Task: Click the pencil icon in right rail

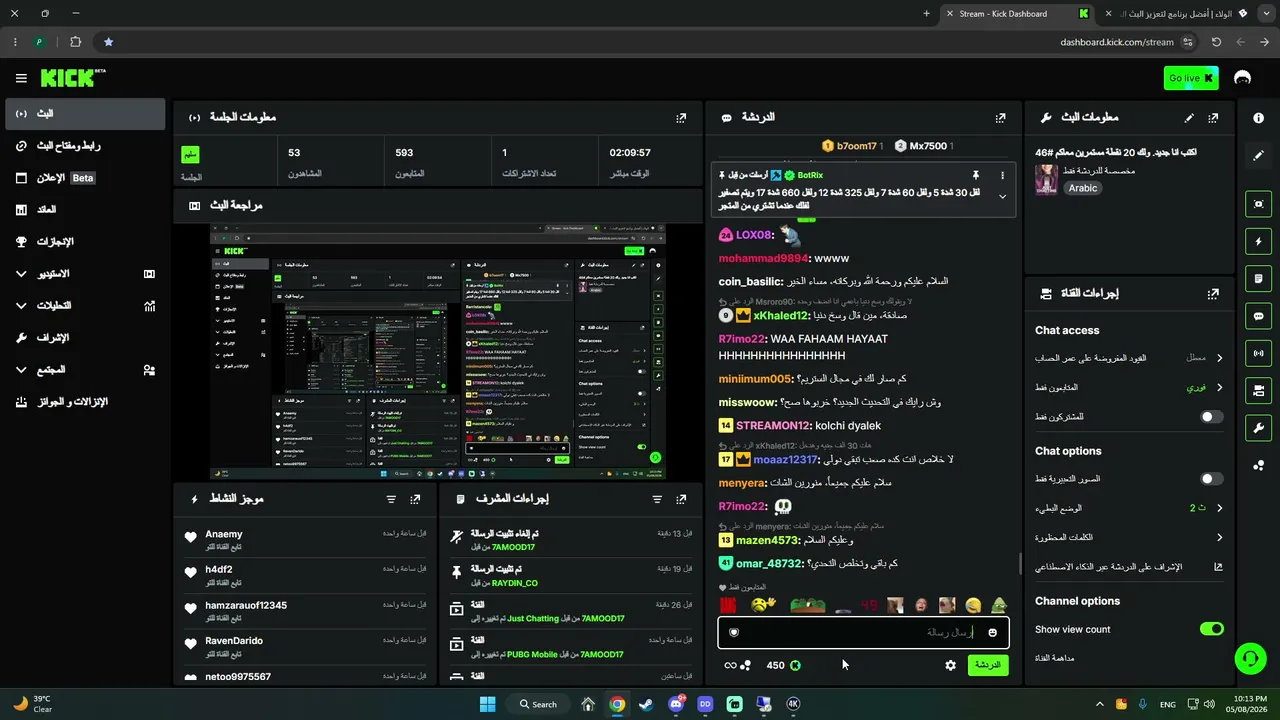Action: 1258,156
